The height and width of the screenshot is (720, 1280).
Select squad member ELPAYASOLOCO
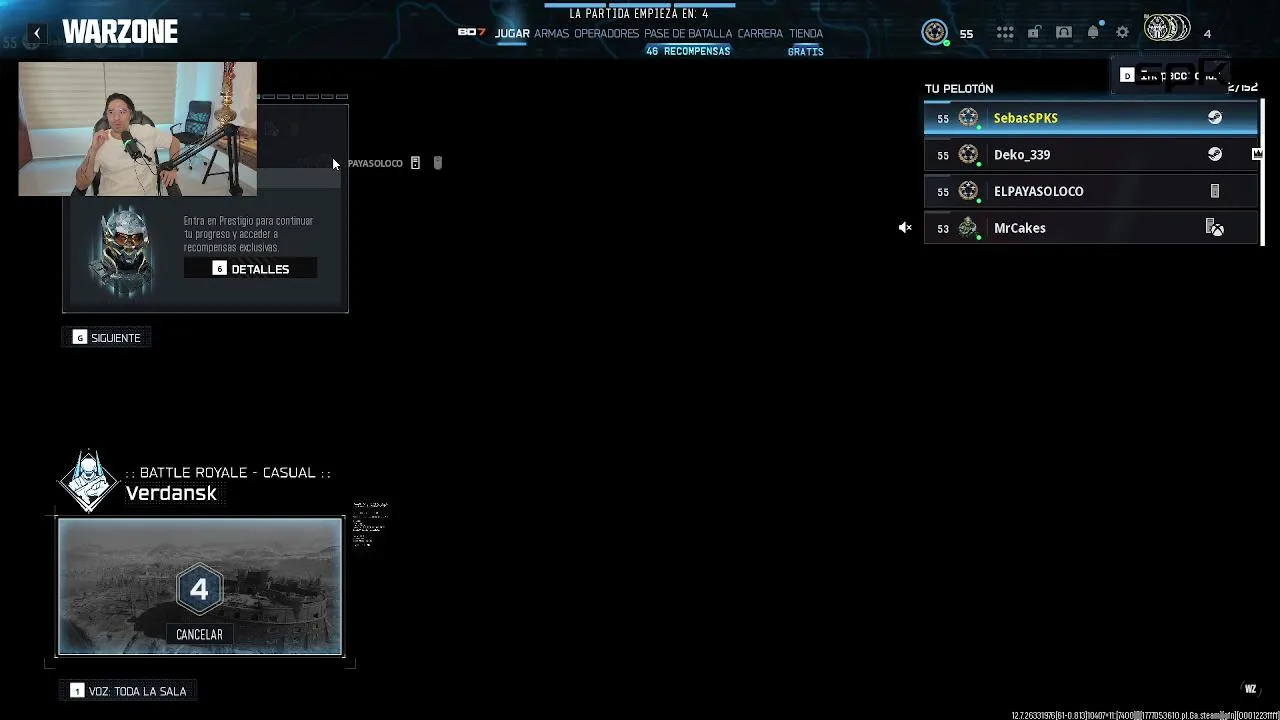[x=1090, y=191]
